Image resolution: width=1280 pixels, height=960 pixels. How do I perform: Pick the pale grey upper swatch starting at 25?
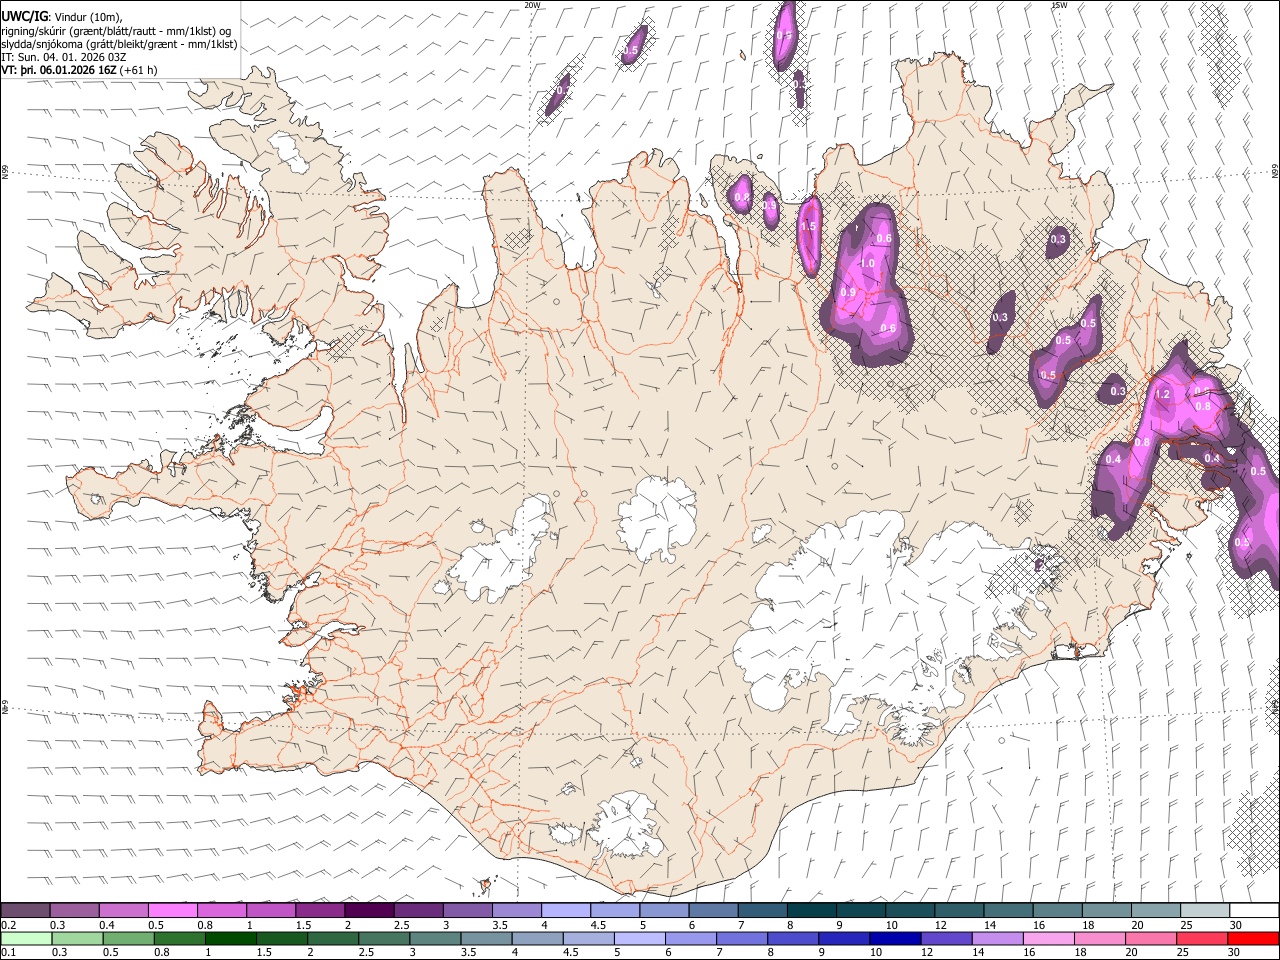[1205, 910]
